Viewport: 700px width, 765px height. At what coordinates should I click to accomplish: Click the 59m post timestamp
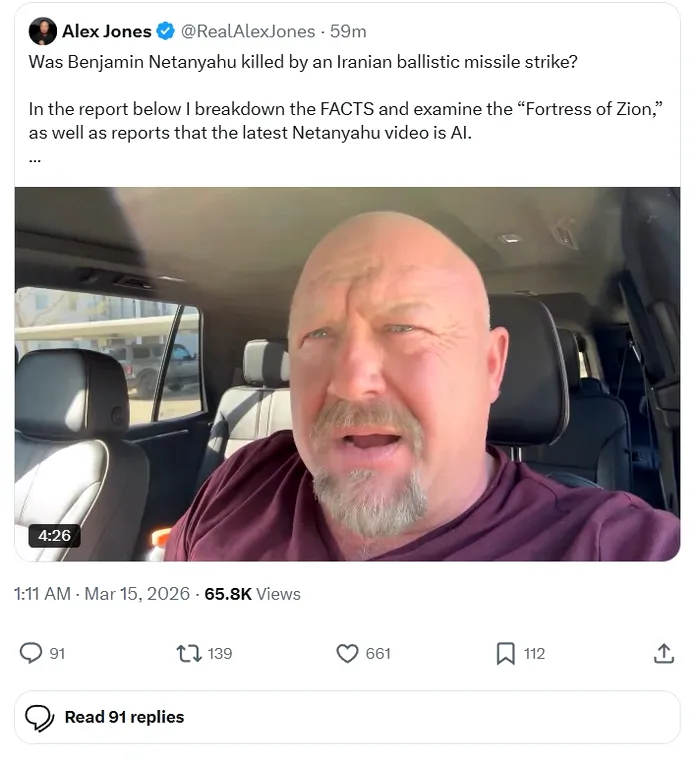coord(349,32)
